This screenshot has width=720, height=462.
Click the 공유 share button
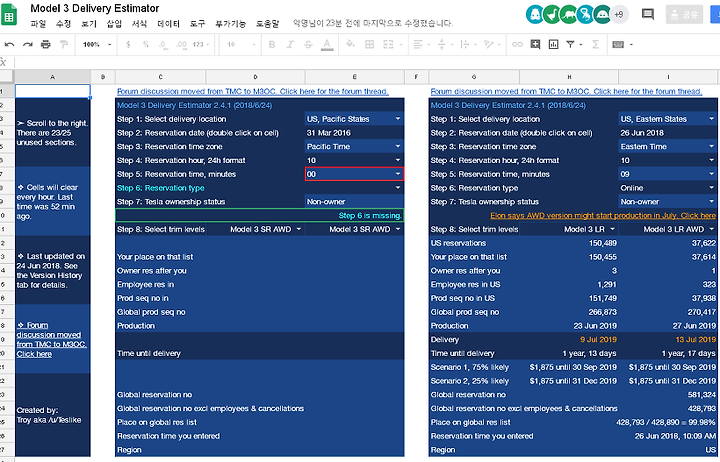point(684,15)
